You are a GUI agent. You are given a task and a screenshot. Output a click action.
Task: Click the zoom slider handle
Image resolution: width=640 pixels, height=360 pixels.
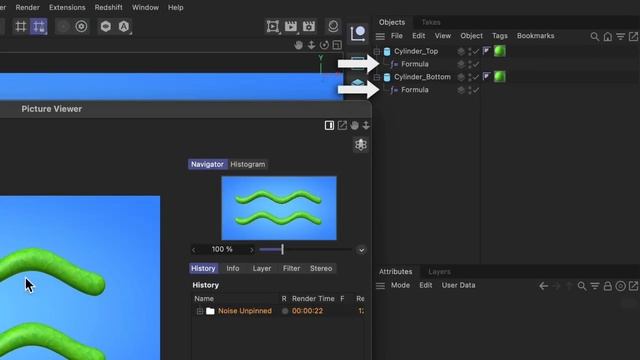[282, 249]
